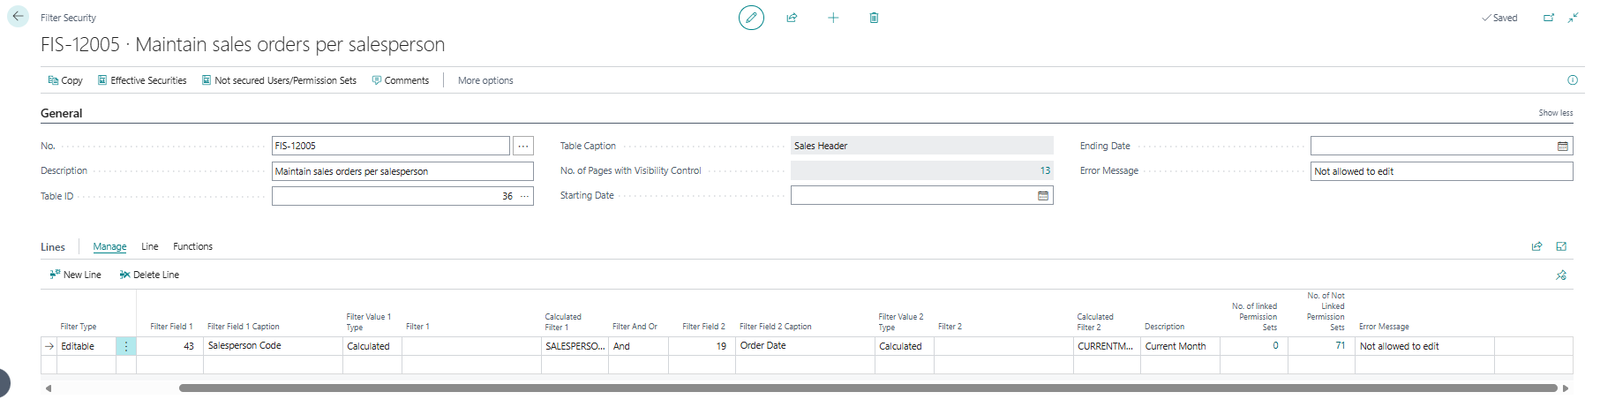Edit the Description field
Screen dimensions: 1600x407
pos(402,171)
